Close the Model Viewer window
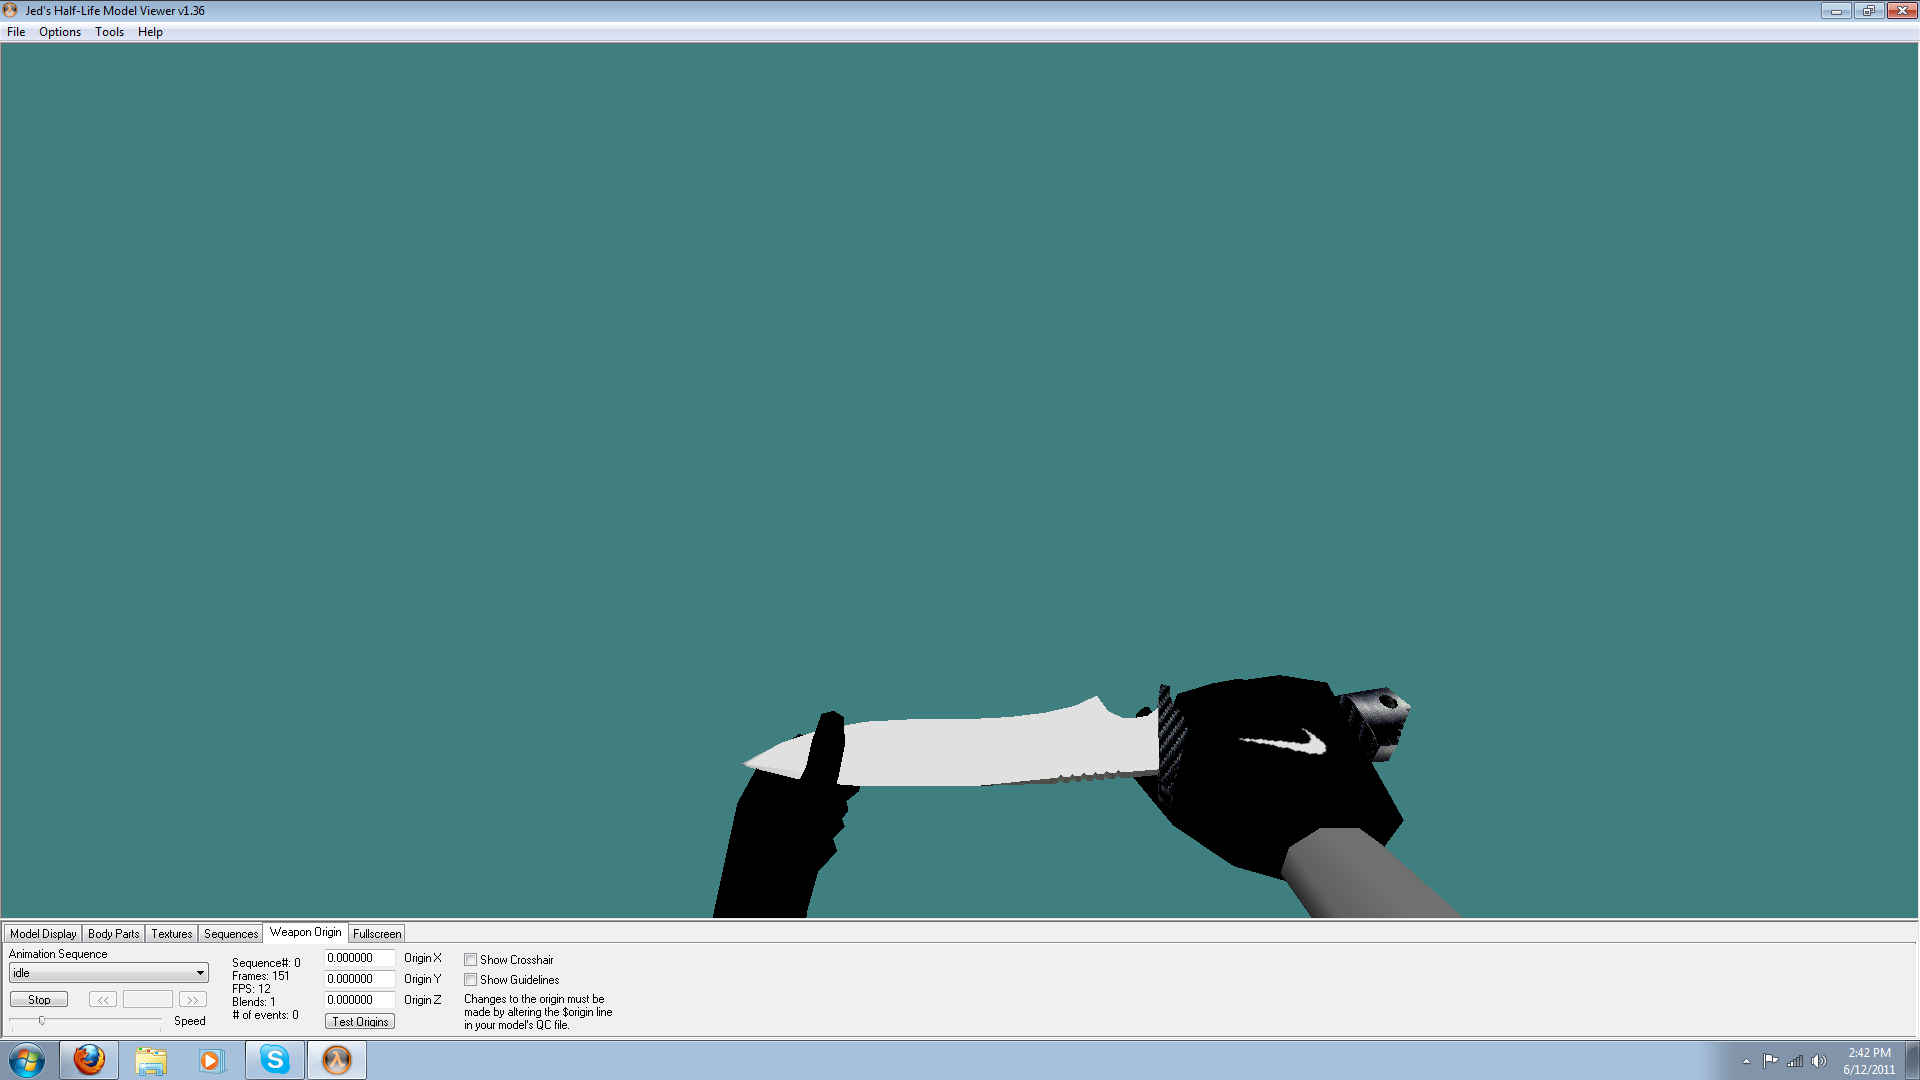 (x=1902, y=10)
